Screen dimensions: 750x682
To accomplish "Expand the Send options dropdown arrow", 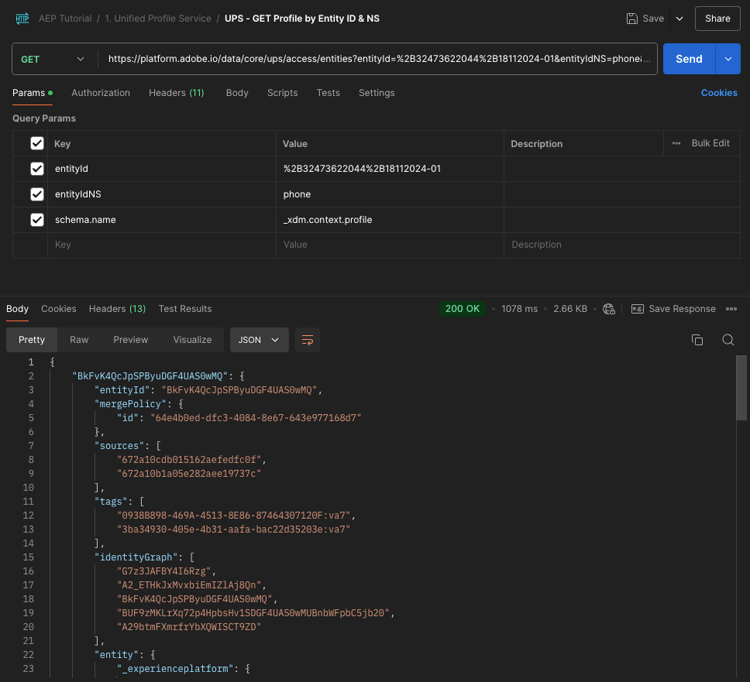I will coord(728,59).
